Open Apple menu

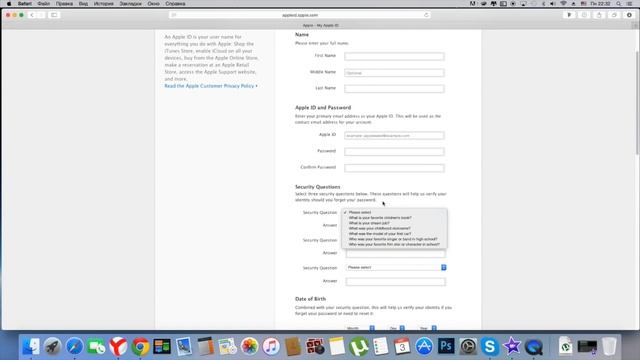[x=9, y=4]
